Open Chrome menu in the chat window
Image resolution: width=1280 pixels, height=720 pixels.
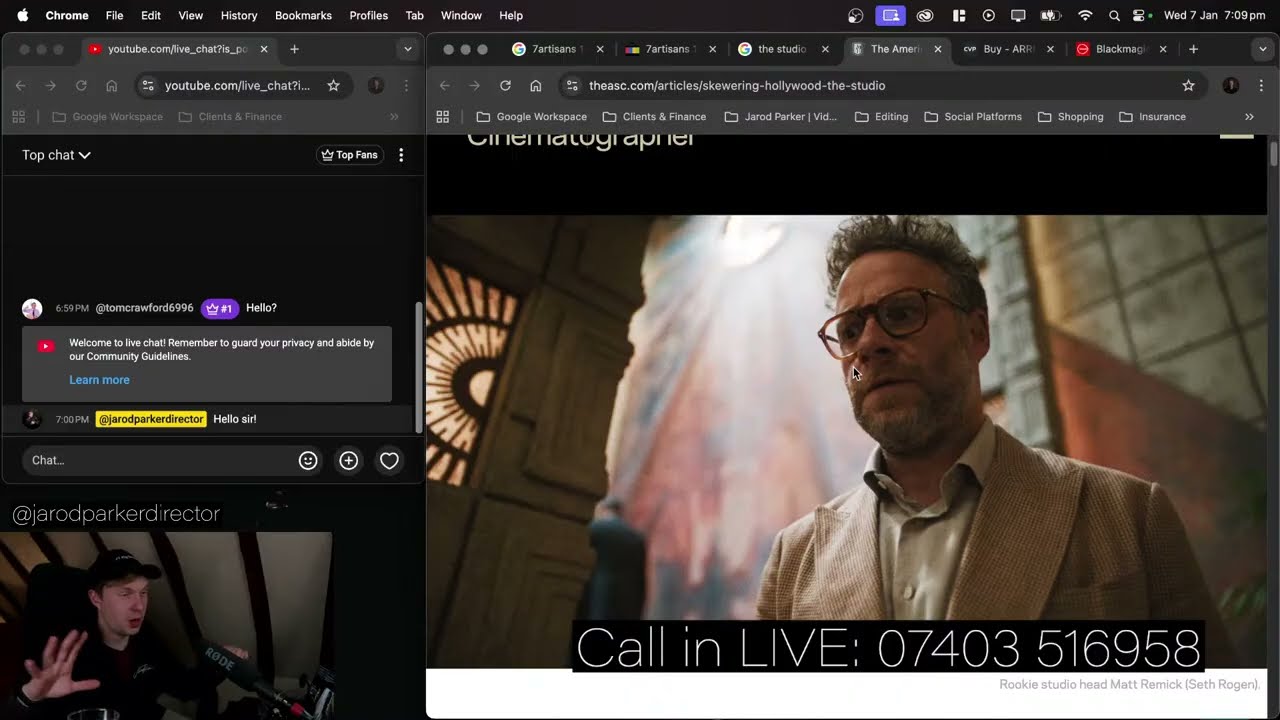406,86
